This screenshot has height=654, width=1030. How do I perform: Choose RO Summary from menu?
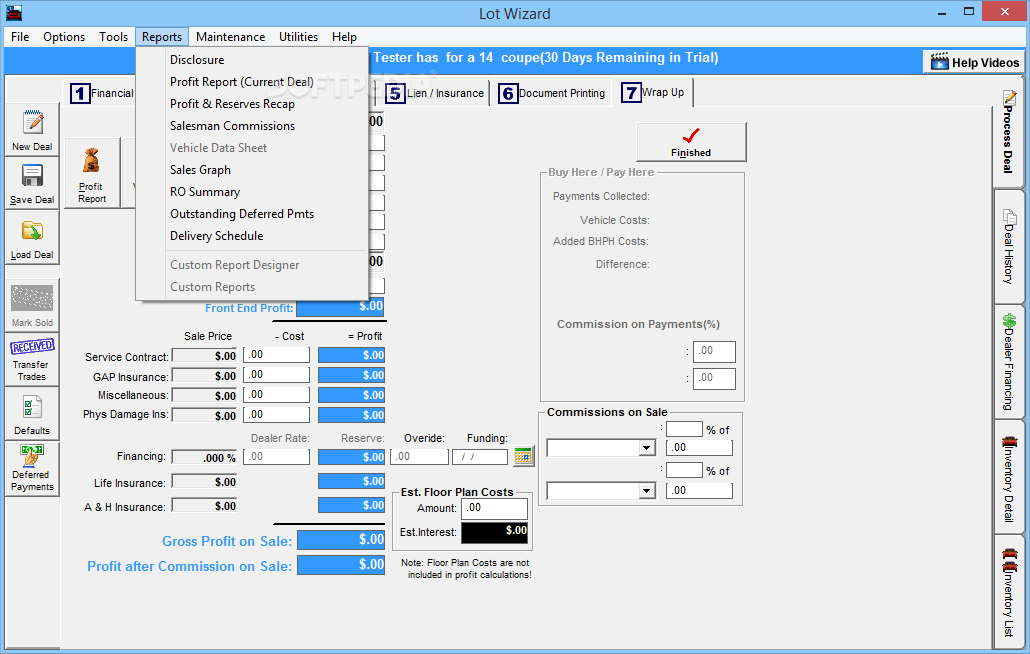coord(252,192)
